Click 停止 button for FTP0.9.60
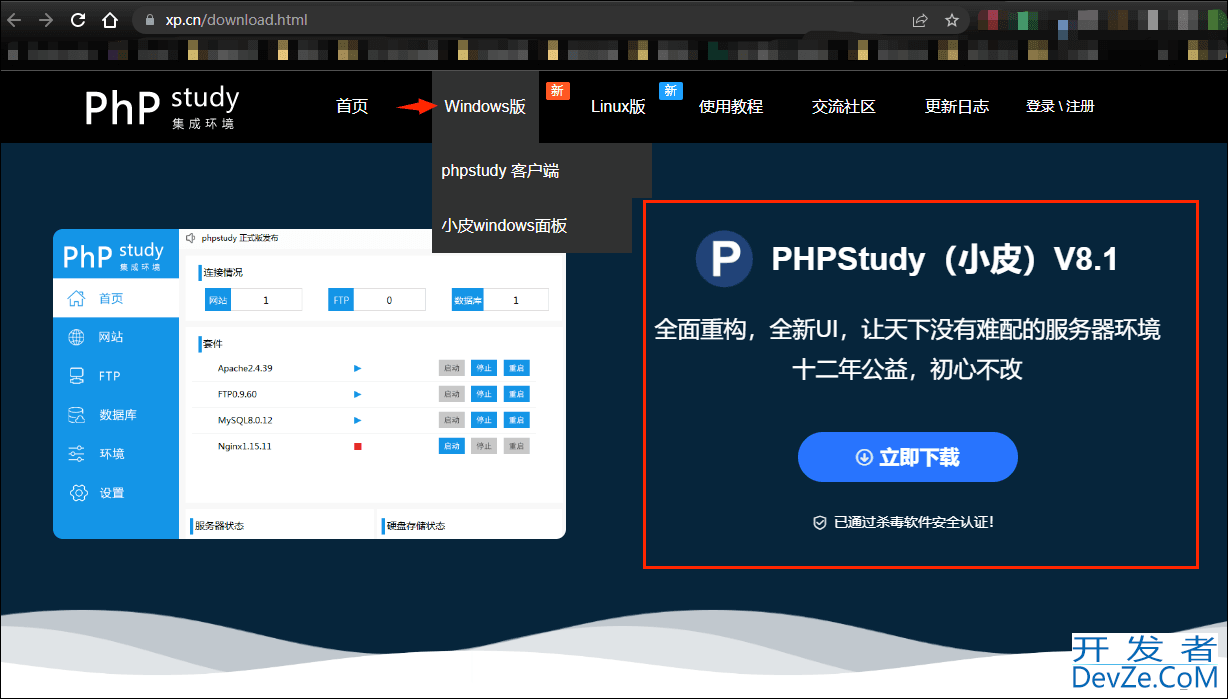1228x699 pixels. pyautogui.click(x=484, y=394)
